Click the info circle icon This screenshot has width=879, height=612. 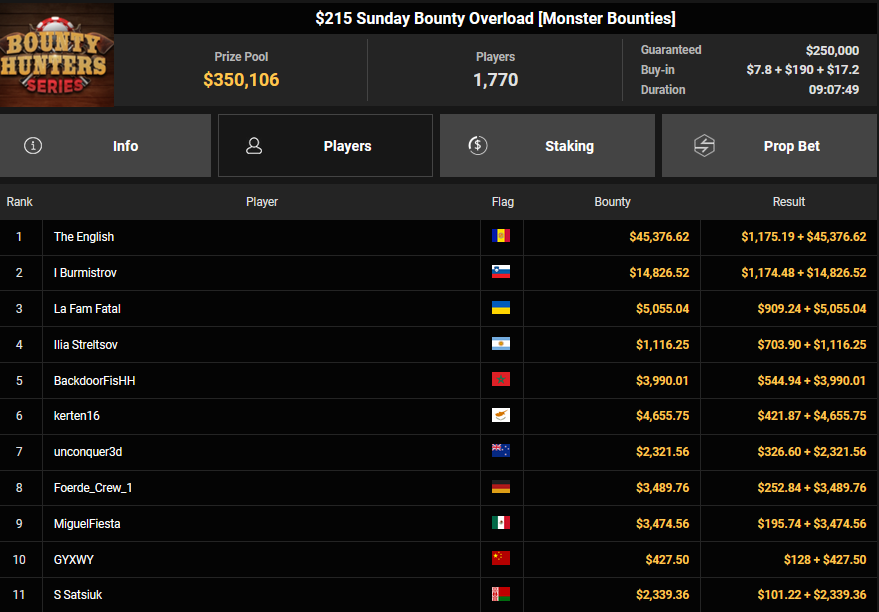tap(33, 146)
